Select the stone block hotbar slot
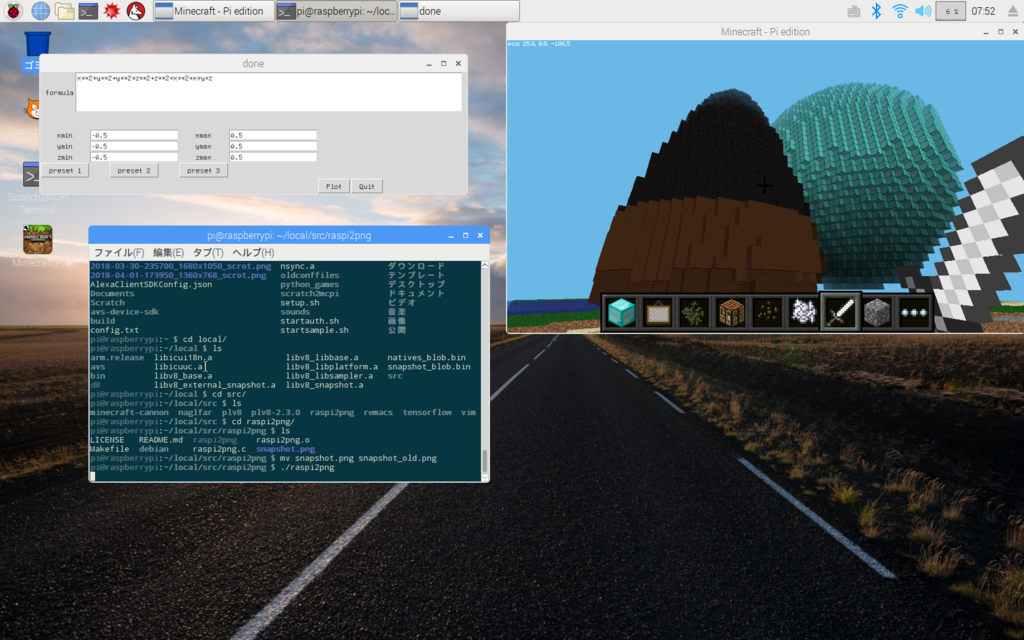Viewport: 1024px width, 640px height. tap(876, 312)
